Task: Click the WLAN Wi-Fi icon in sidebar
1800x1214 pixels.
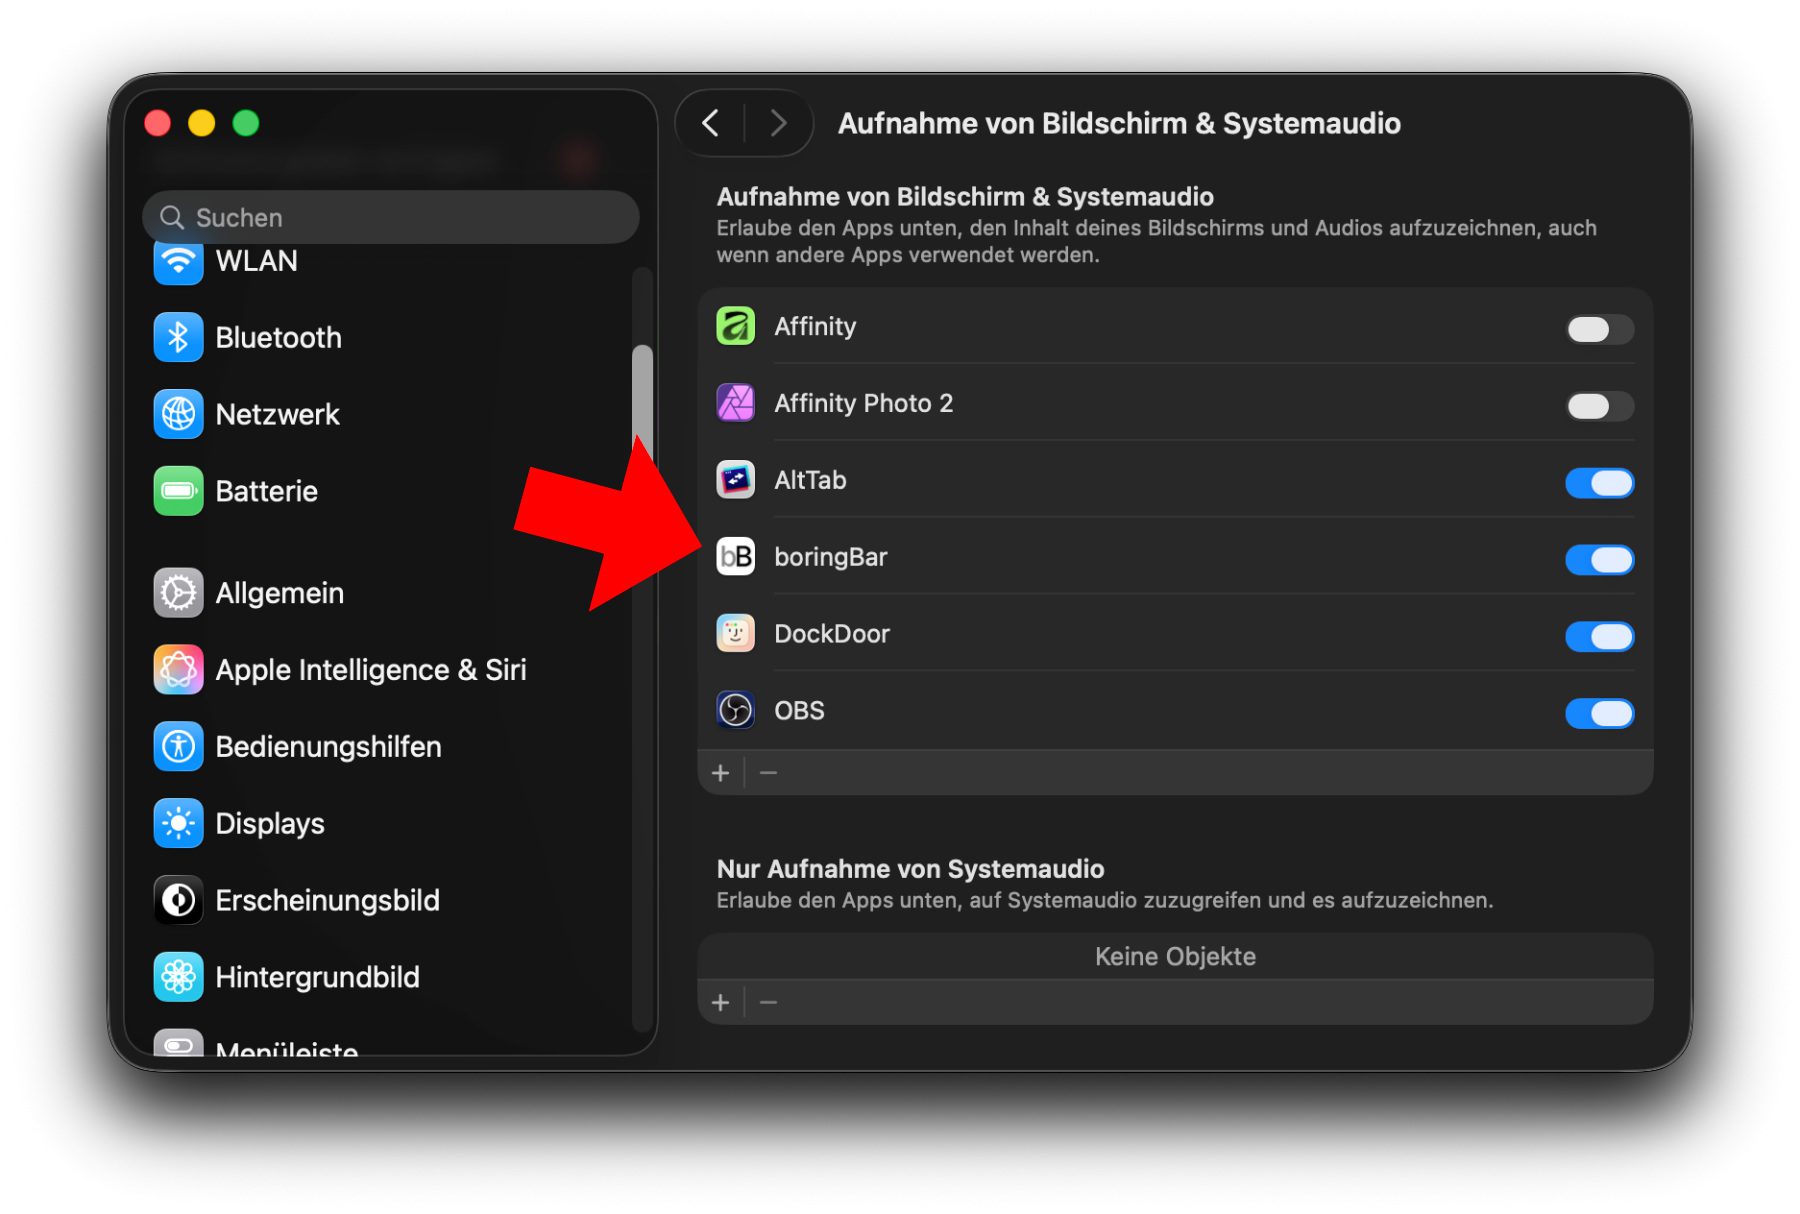Action: pos(178,261)
